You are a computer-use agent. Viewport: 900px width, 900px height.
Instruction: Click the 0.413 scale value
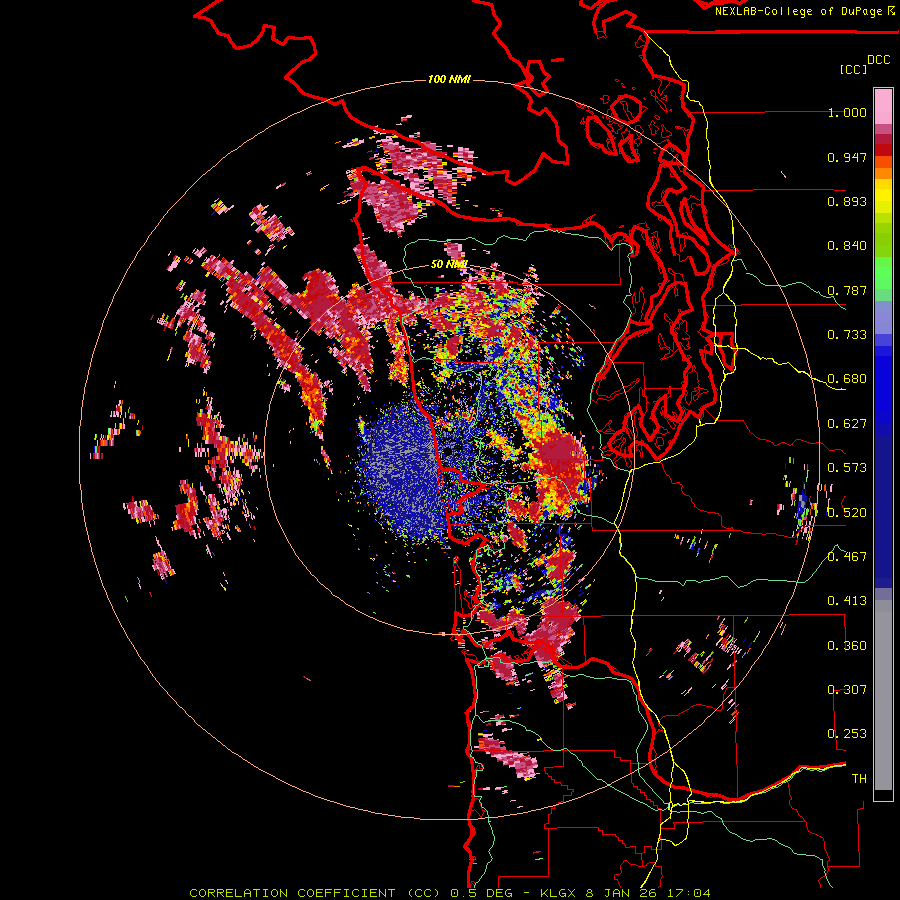pyautogui.click(x=847, y=601)
